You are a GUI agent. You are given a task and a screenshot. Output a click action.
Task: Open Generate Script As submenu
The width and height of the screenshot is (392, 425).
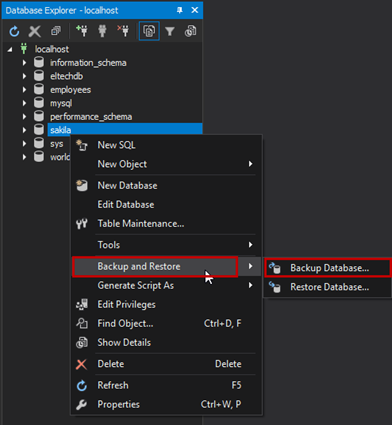[x=166, y=285]
